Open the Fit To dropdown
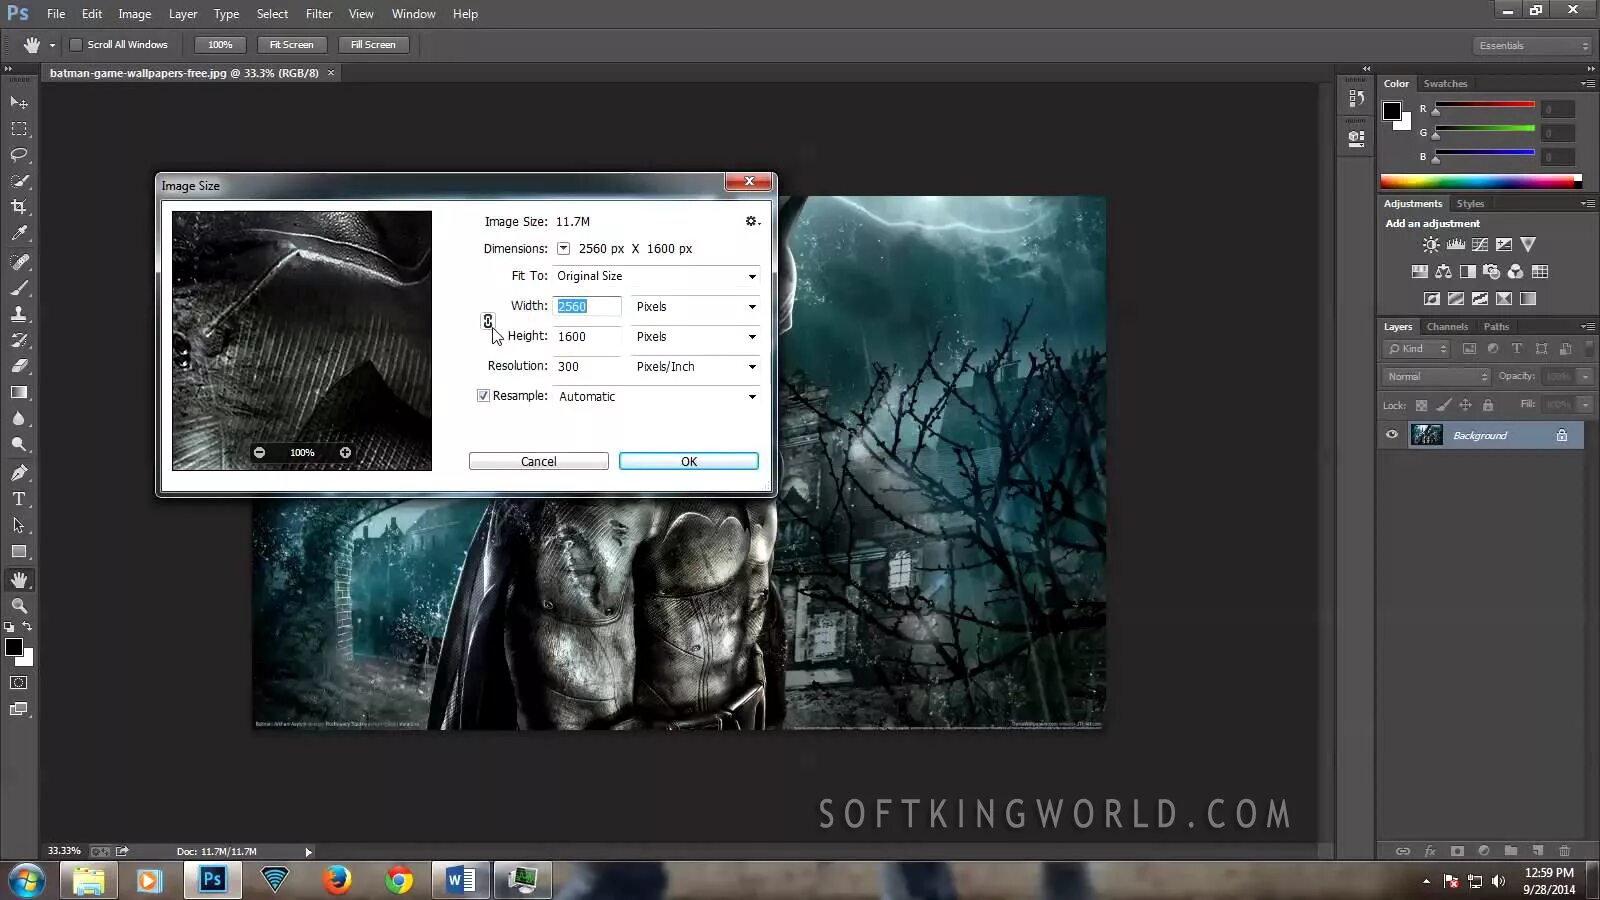1600x900 pixels. pyautogui.click(x=656, y=276)
